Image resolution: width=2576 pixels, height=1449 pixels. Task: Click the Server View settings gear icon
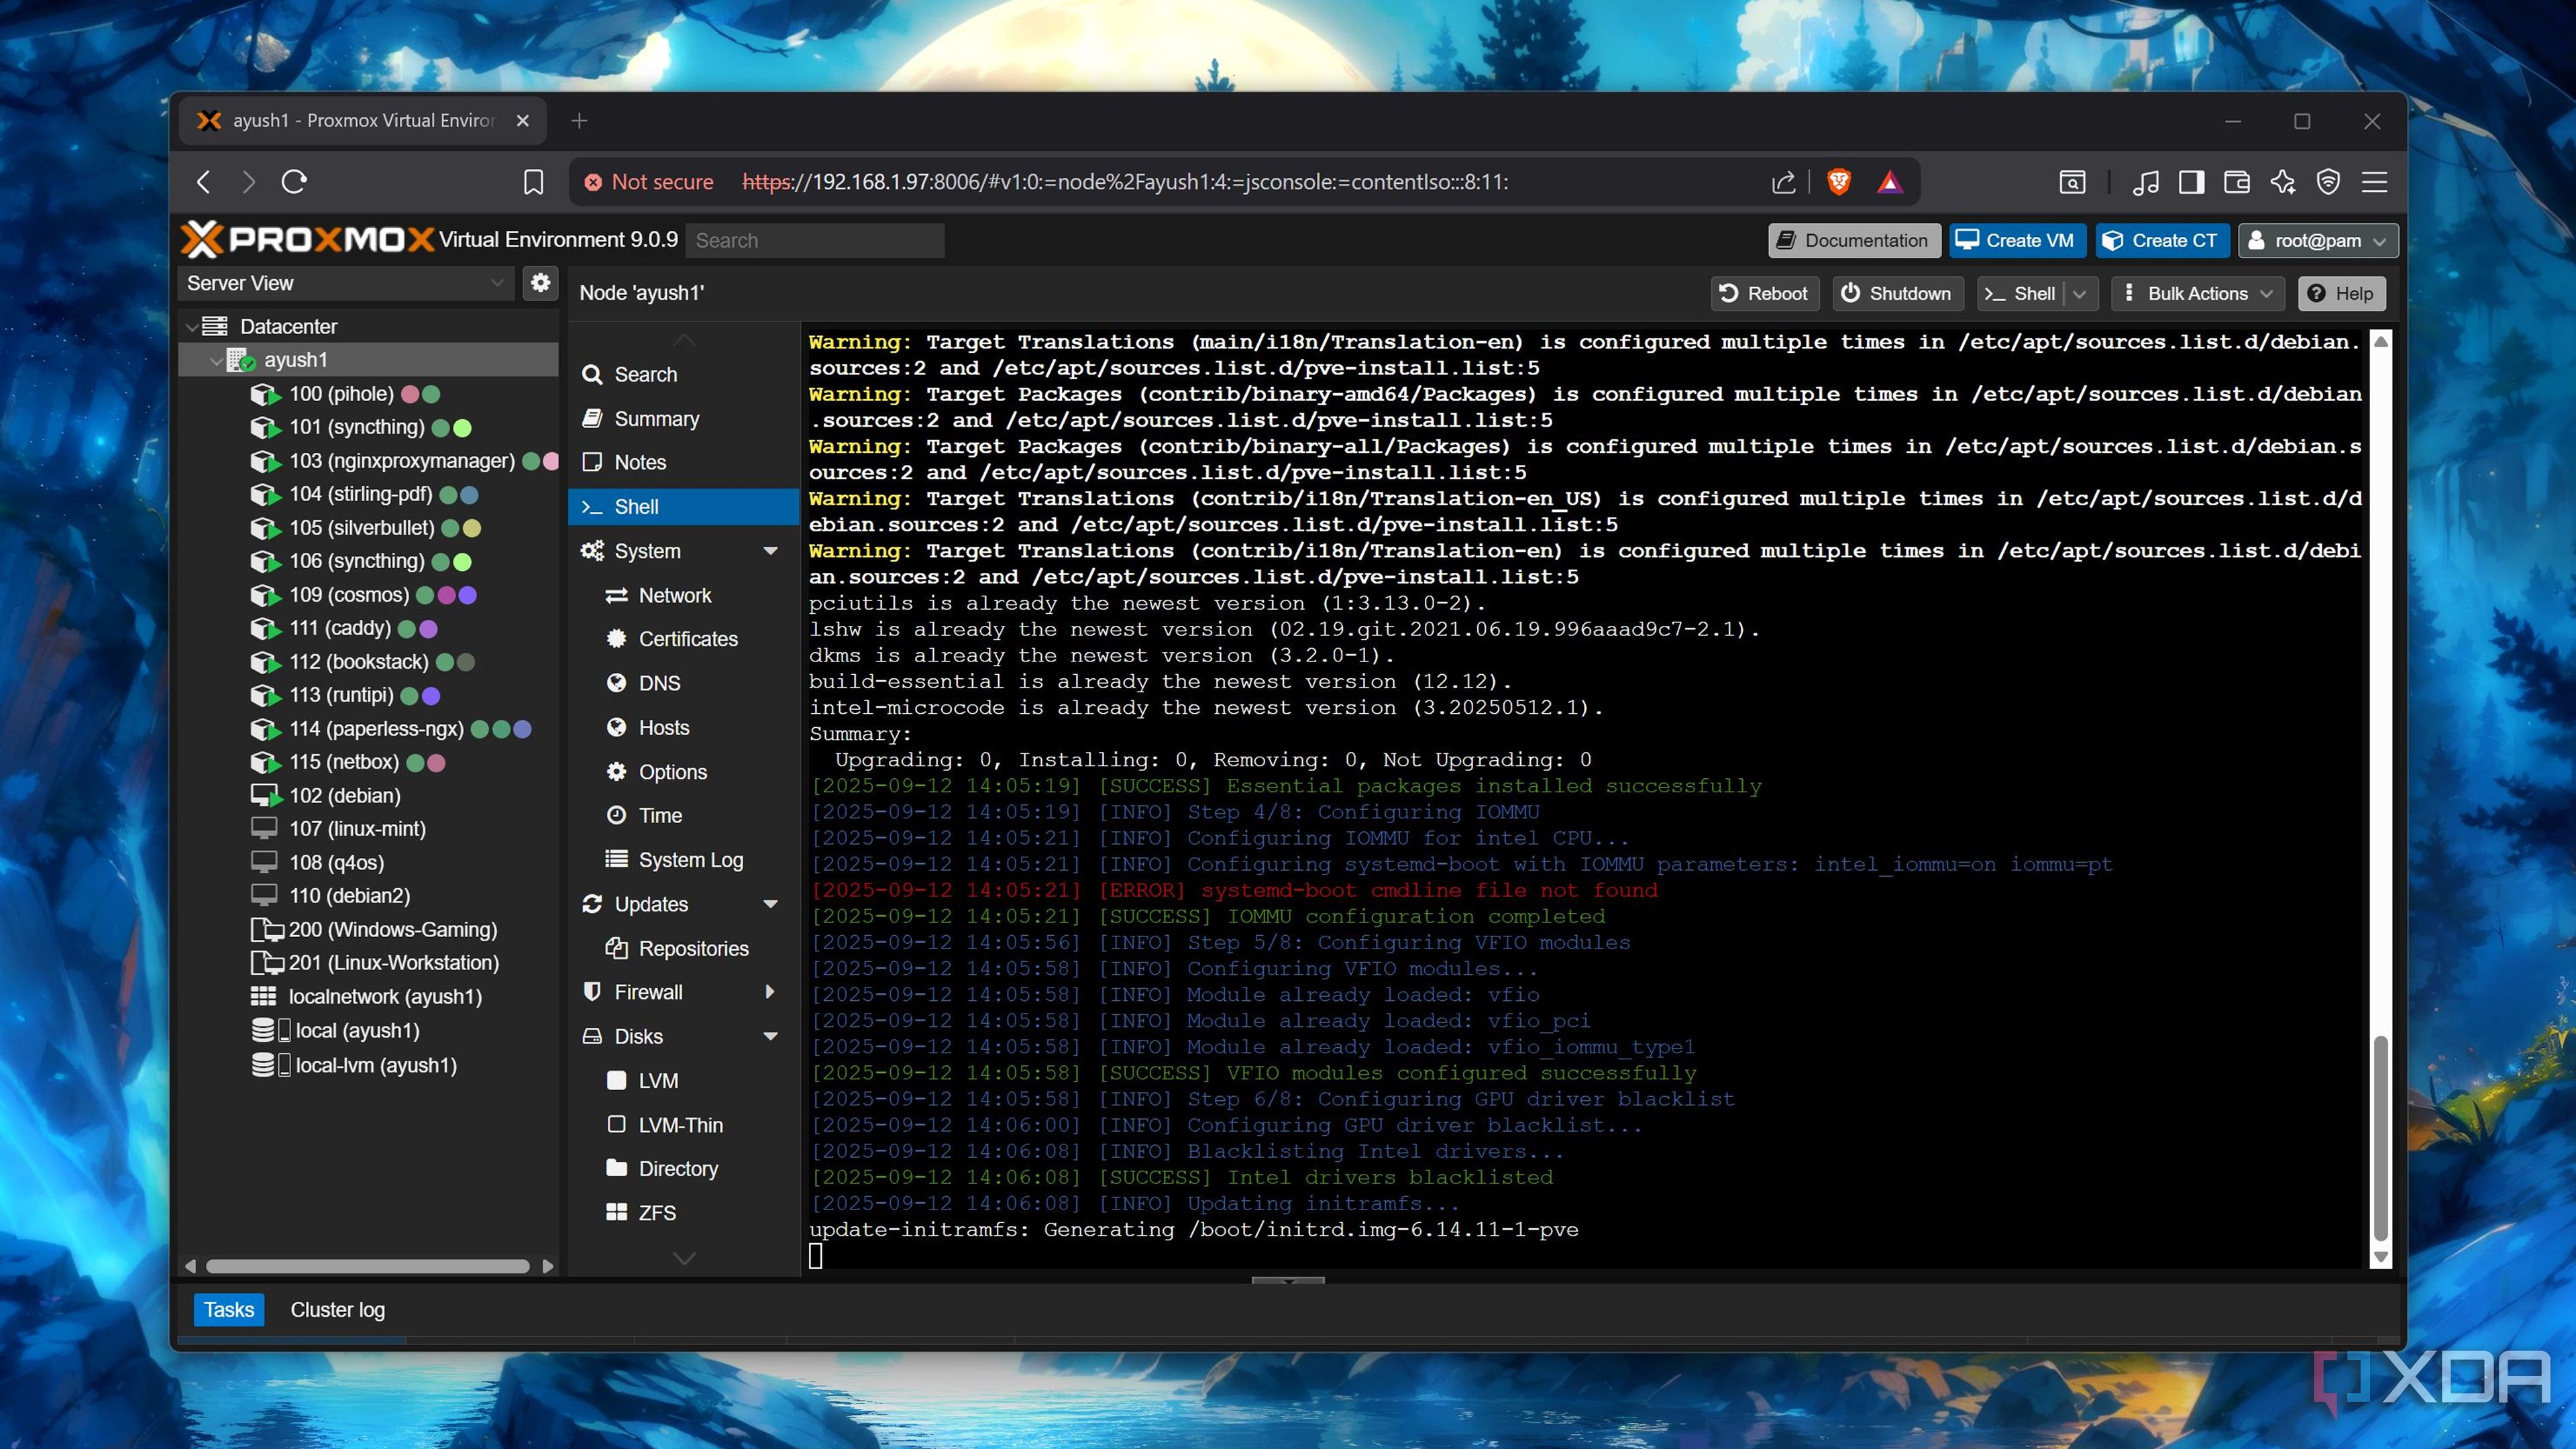click(x=540, y=283)
